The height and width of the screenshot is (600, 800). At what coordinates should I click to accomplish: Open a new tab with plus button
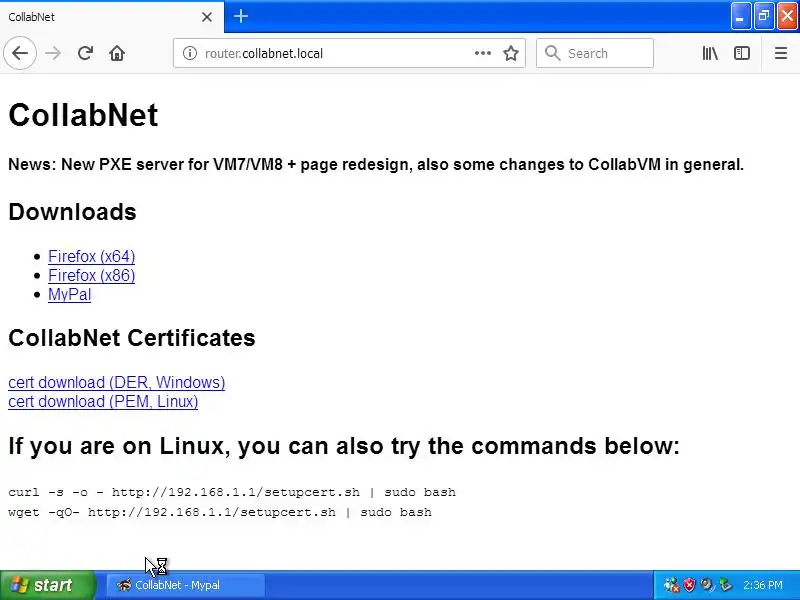coord(241,16)
